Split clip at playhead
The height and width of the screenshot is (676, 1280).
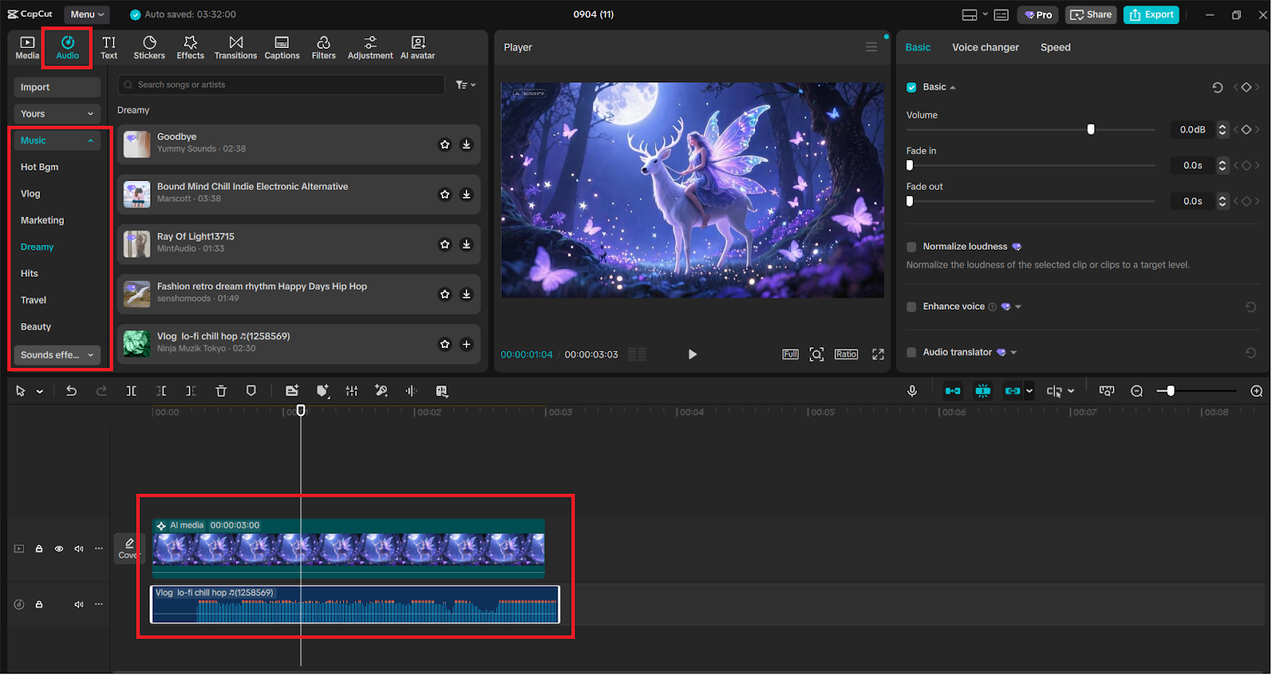click(x=131, y=391)
